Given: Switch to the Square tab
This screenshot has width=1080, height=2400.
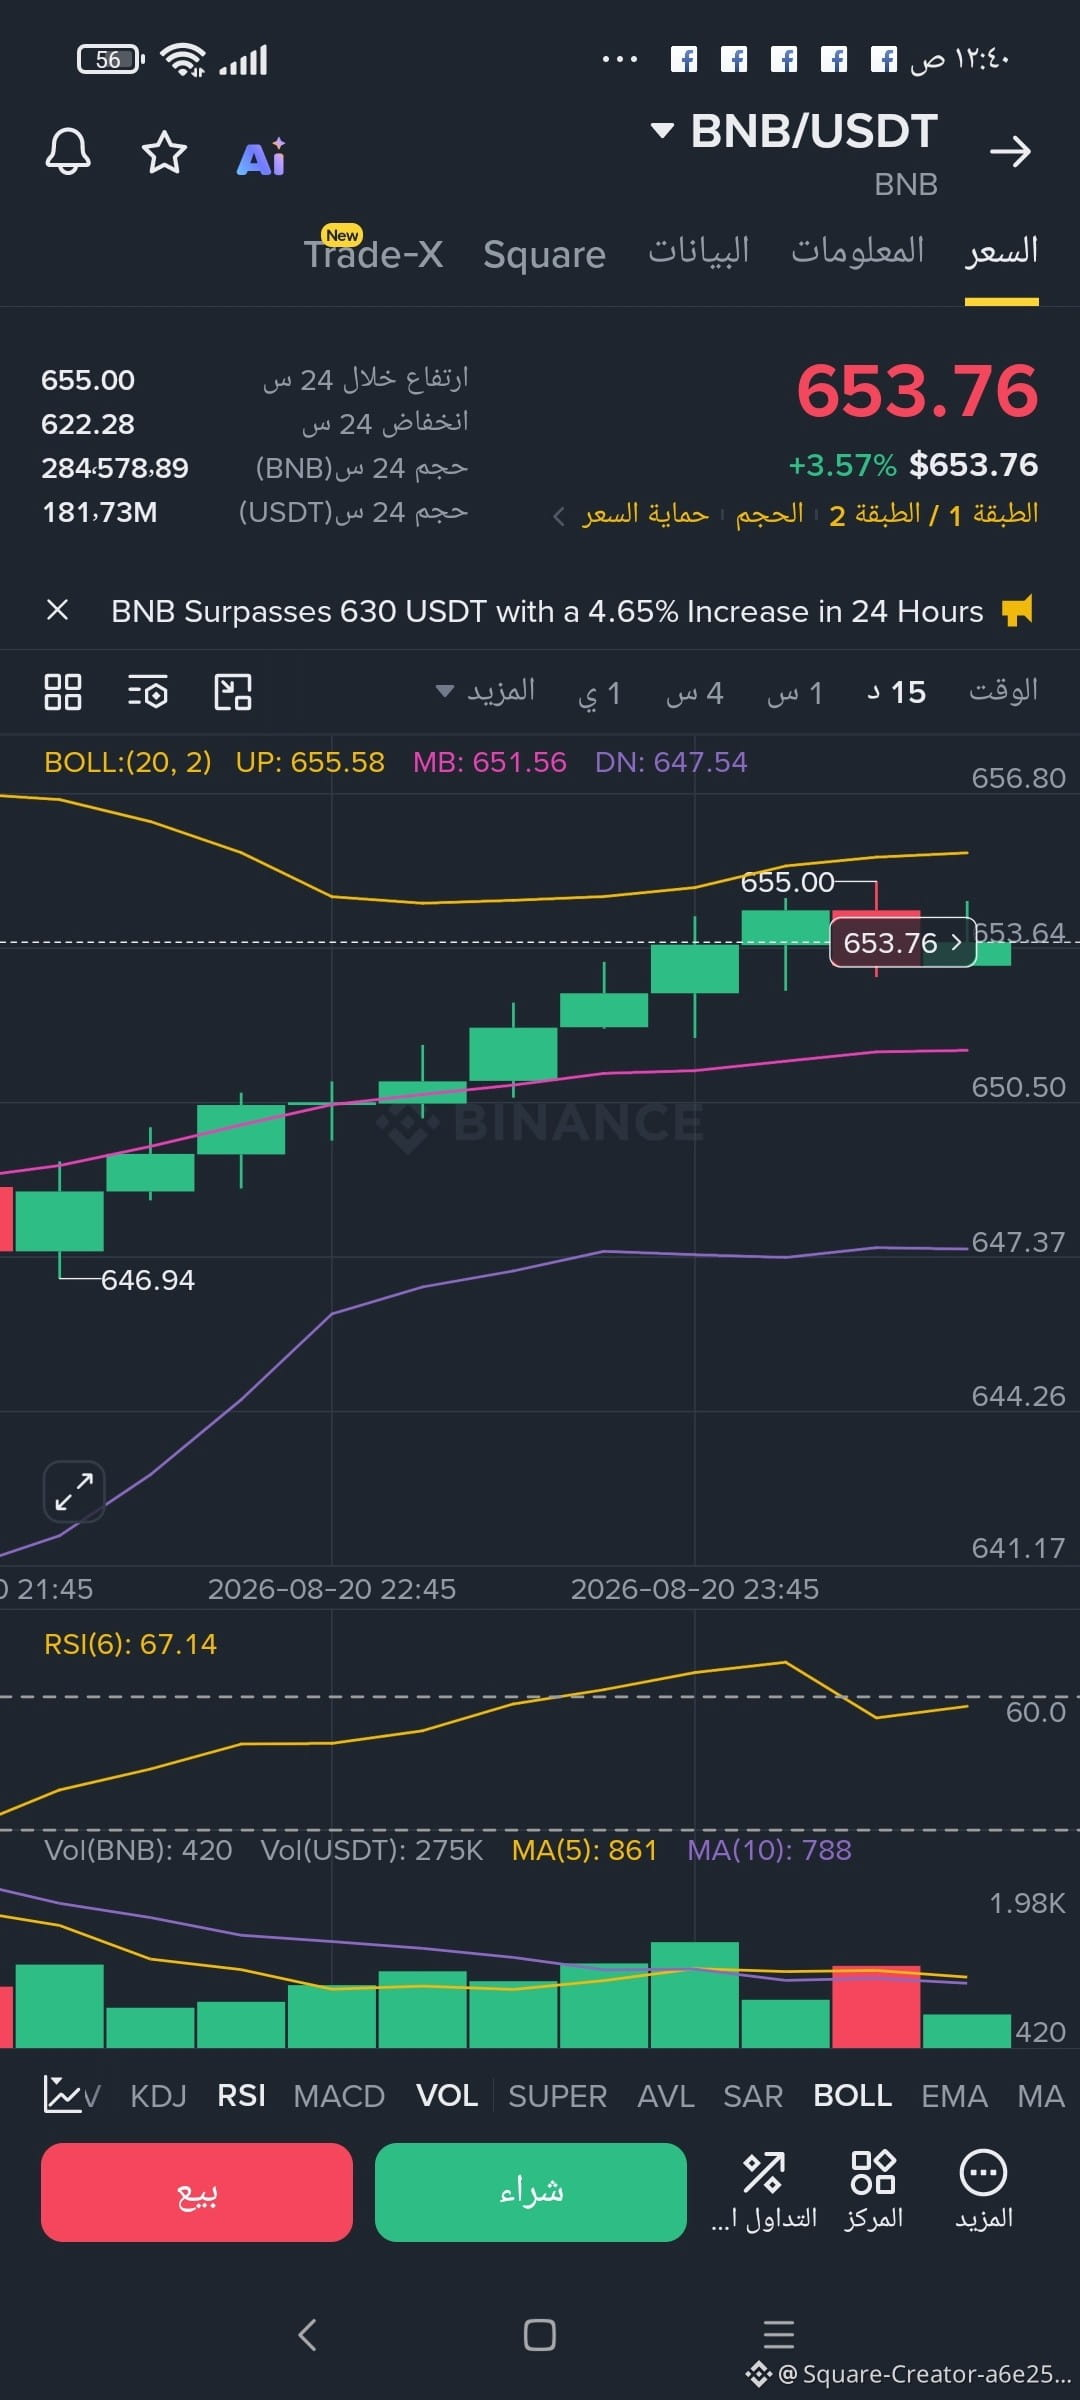Looking at the screenshot, I should coord(544,254).
